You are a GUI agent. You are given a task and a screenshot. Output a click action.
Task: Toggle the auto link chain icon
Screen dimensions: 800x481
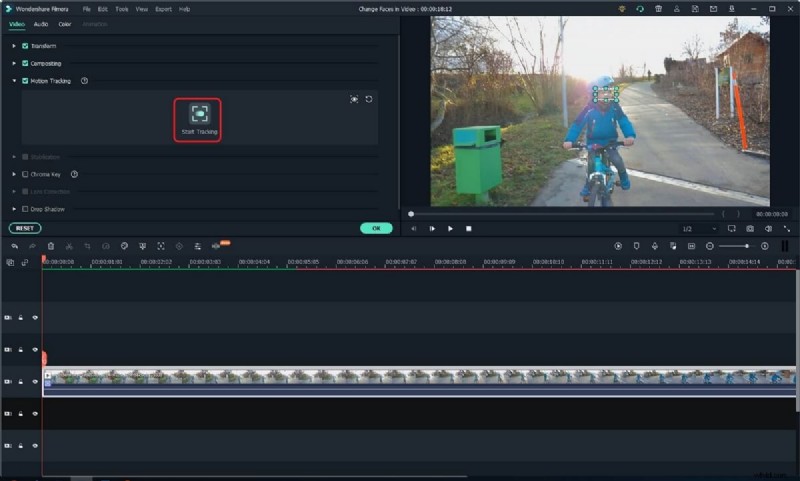[24, 263]
